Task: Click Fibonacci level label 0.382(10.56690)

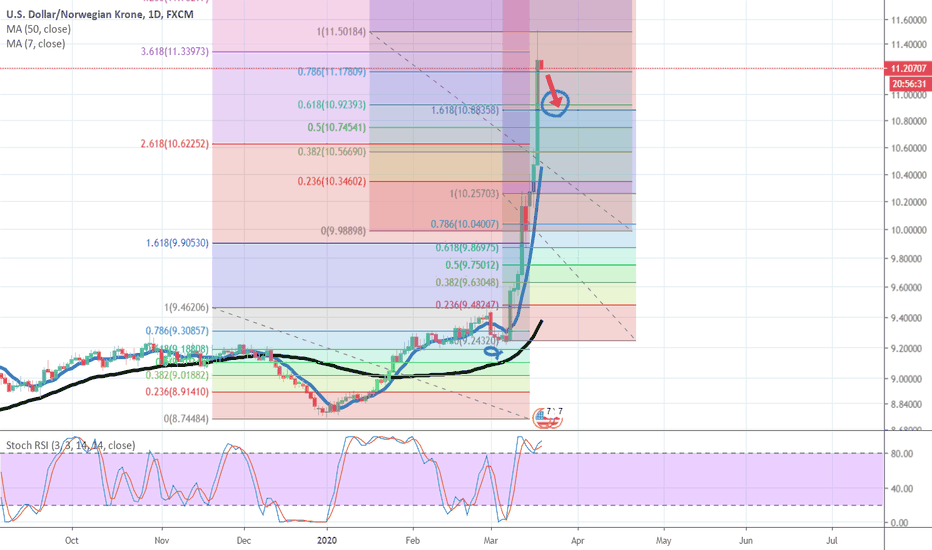Action: (332, 152)
